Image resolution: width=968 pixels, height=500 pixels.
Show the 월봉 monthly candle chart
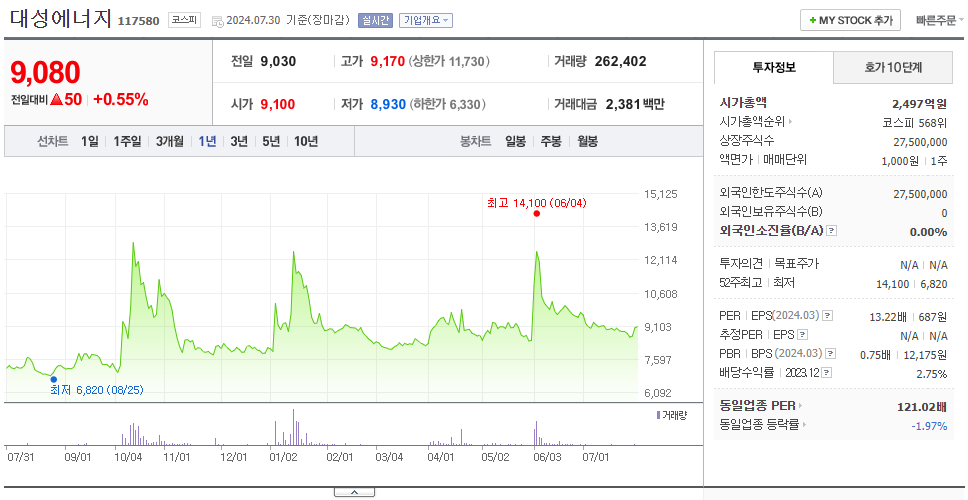(x=588, y=141)
